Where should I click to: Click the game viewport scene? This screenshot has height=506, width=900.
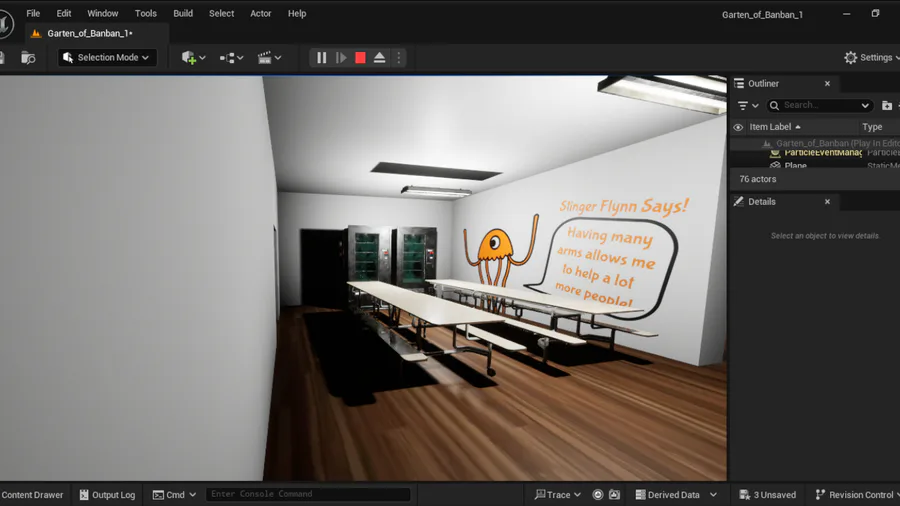point(363,278)
